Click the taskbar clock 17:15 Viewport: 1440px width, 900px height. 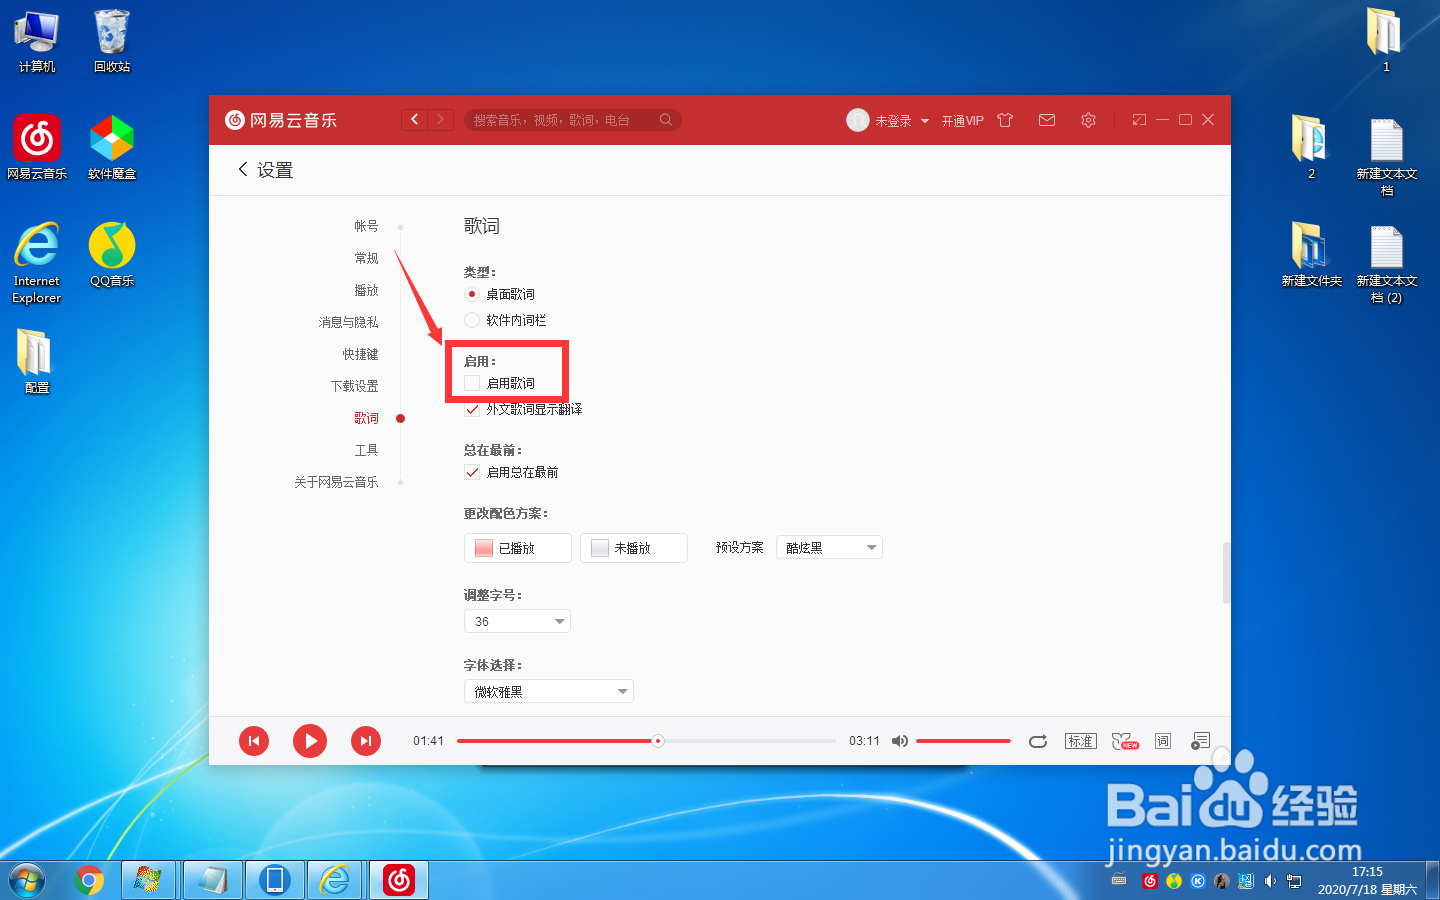(x=1367, y=872)
